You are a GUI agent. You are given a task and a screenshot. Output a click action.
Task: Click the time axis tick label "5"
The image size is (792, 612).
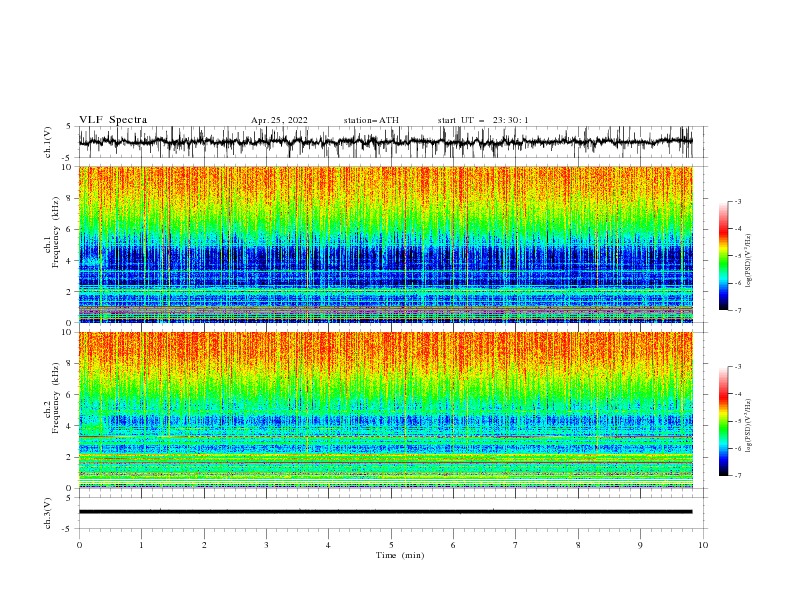(x=391, y=545)
